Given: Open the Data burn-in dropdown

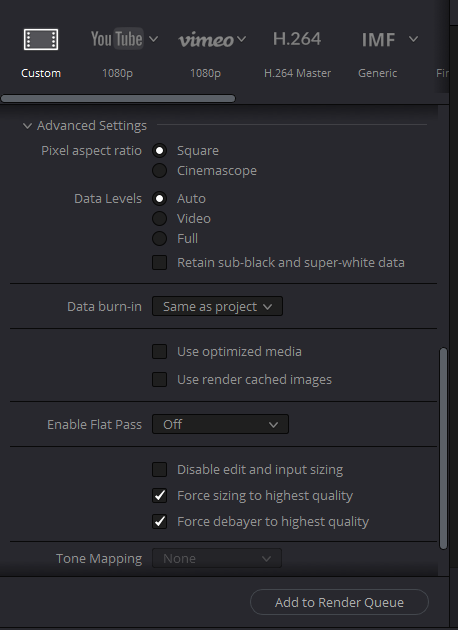Looking at the screenshot, I should coord(217,306).
